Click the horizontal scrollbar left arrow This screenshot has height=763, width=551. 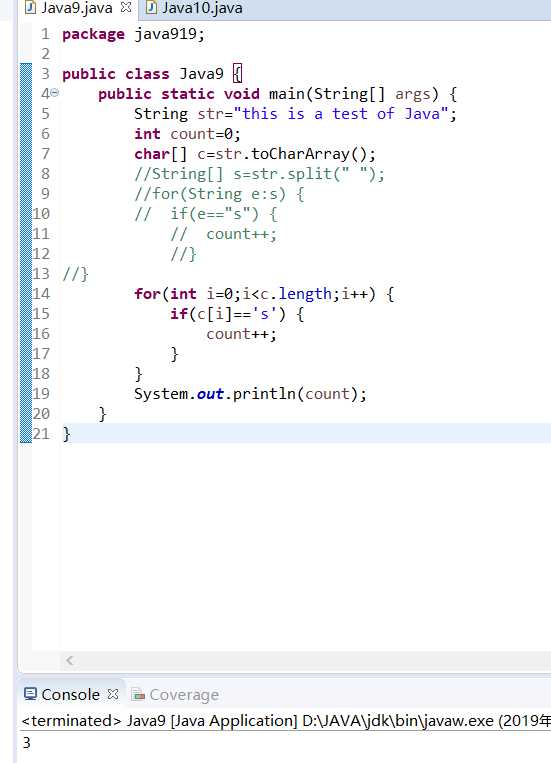[70, 660]
